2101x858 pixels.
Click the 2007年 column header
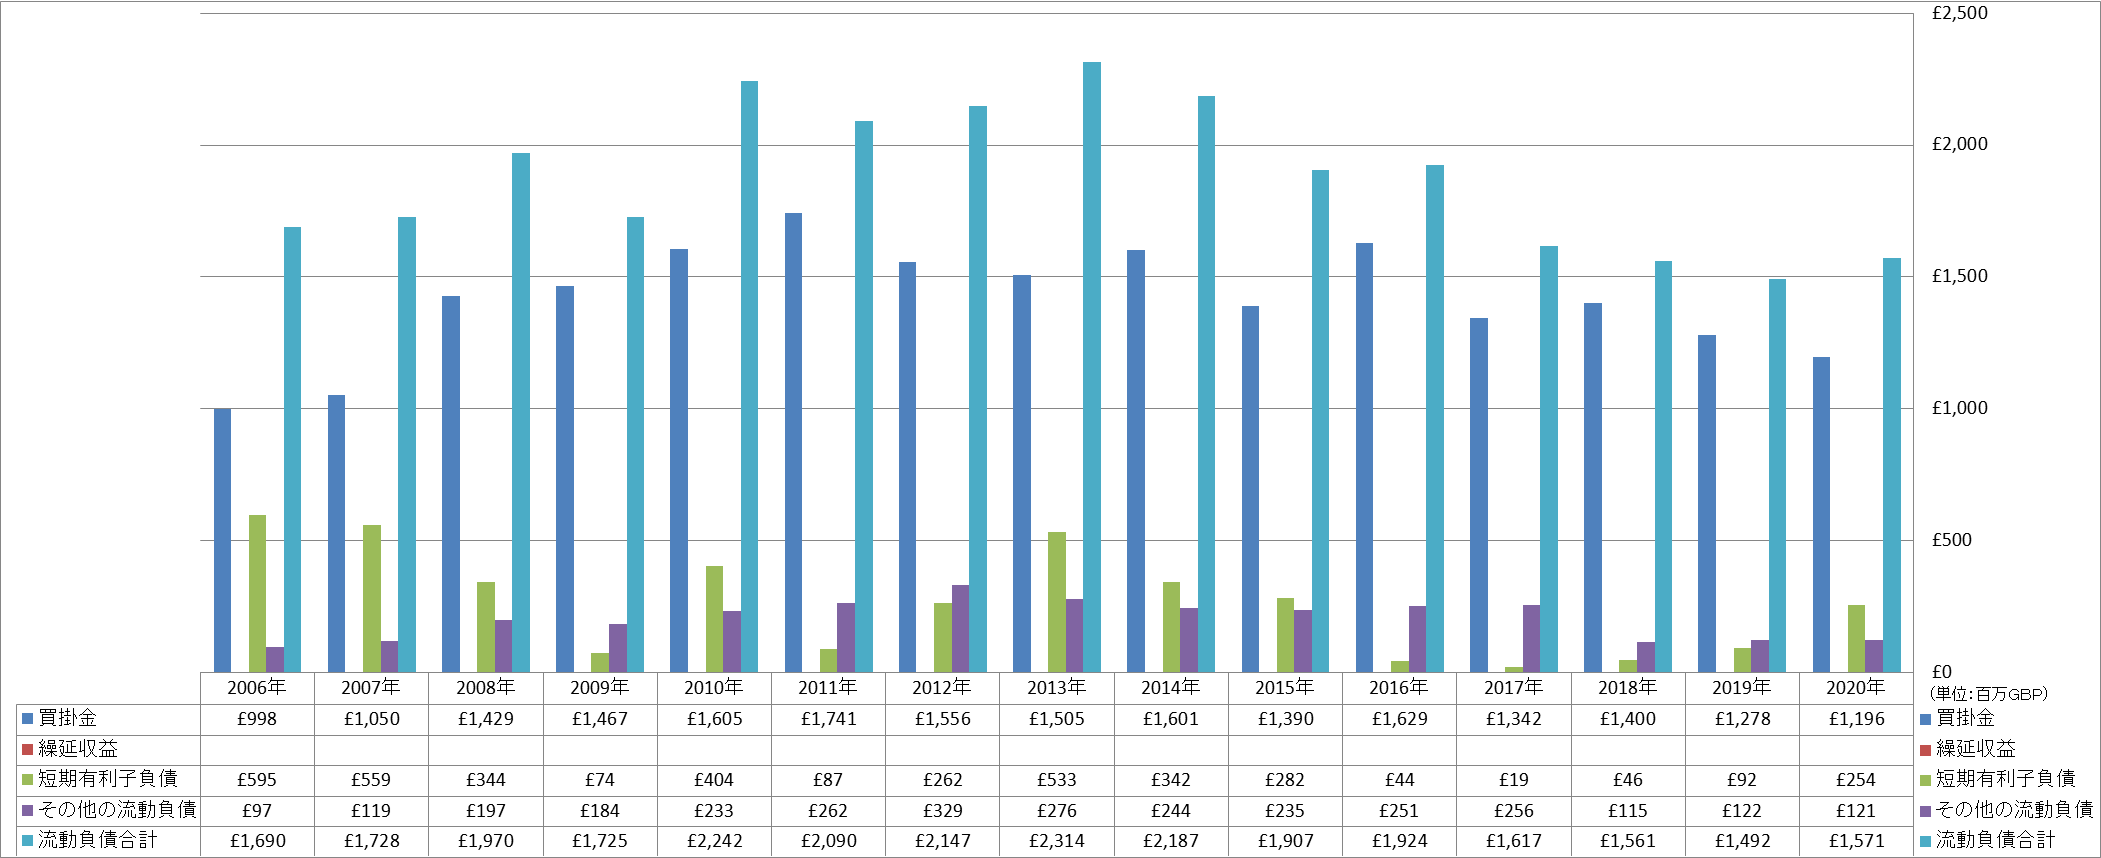(x=371, y=688)
